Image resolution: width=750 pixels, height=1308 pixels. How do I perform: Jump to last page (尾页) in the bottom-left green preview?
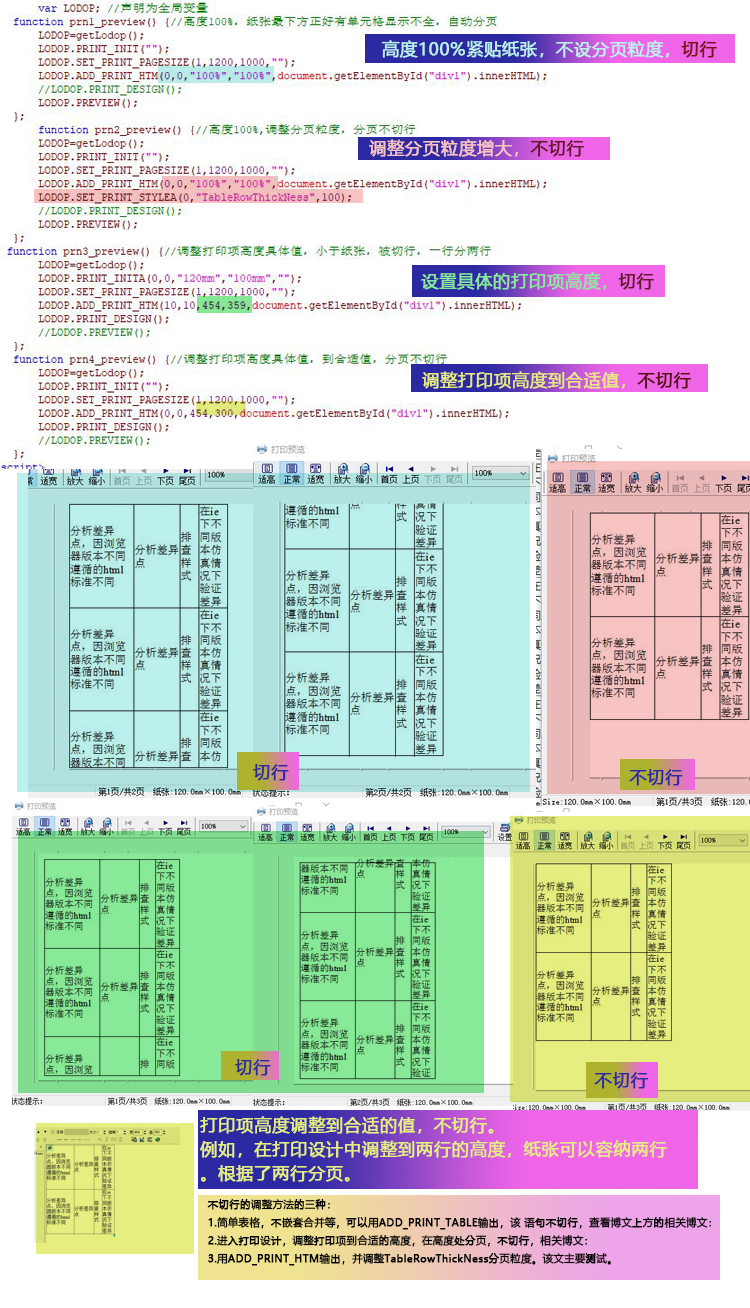(x=185, y=829)
